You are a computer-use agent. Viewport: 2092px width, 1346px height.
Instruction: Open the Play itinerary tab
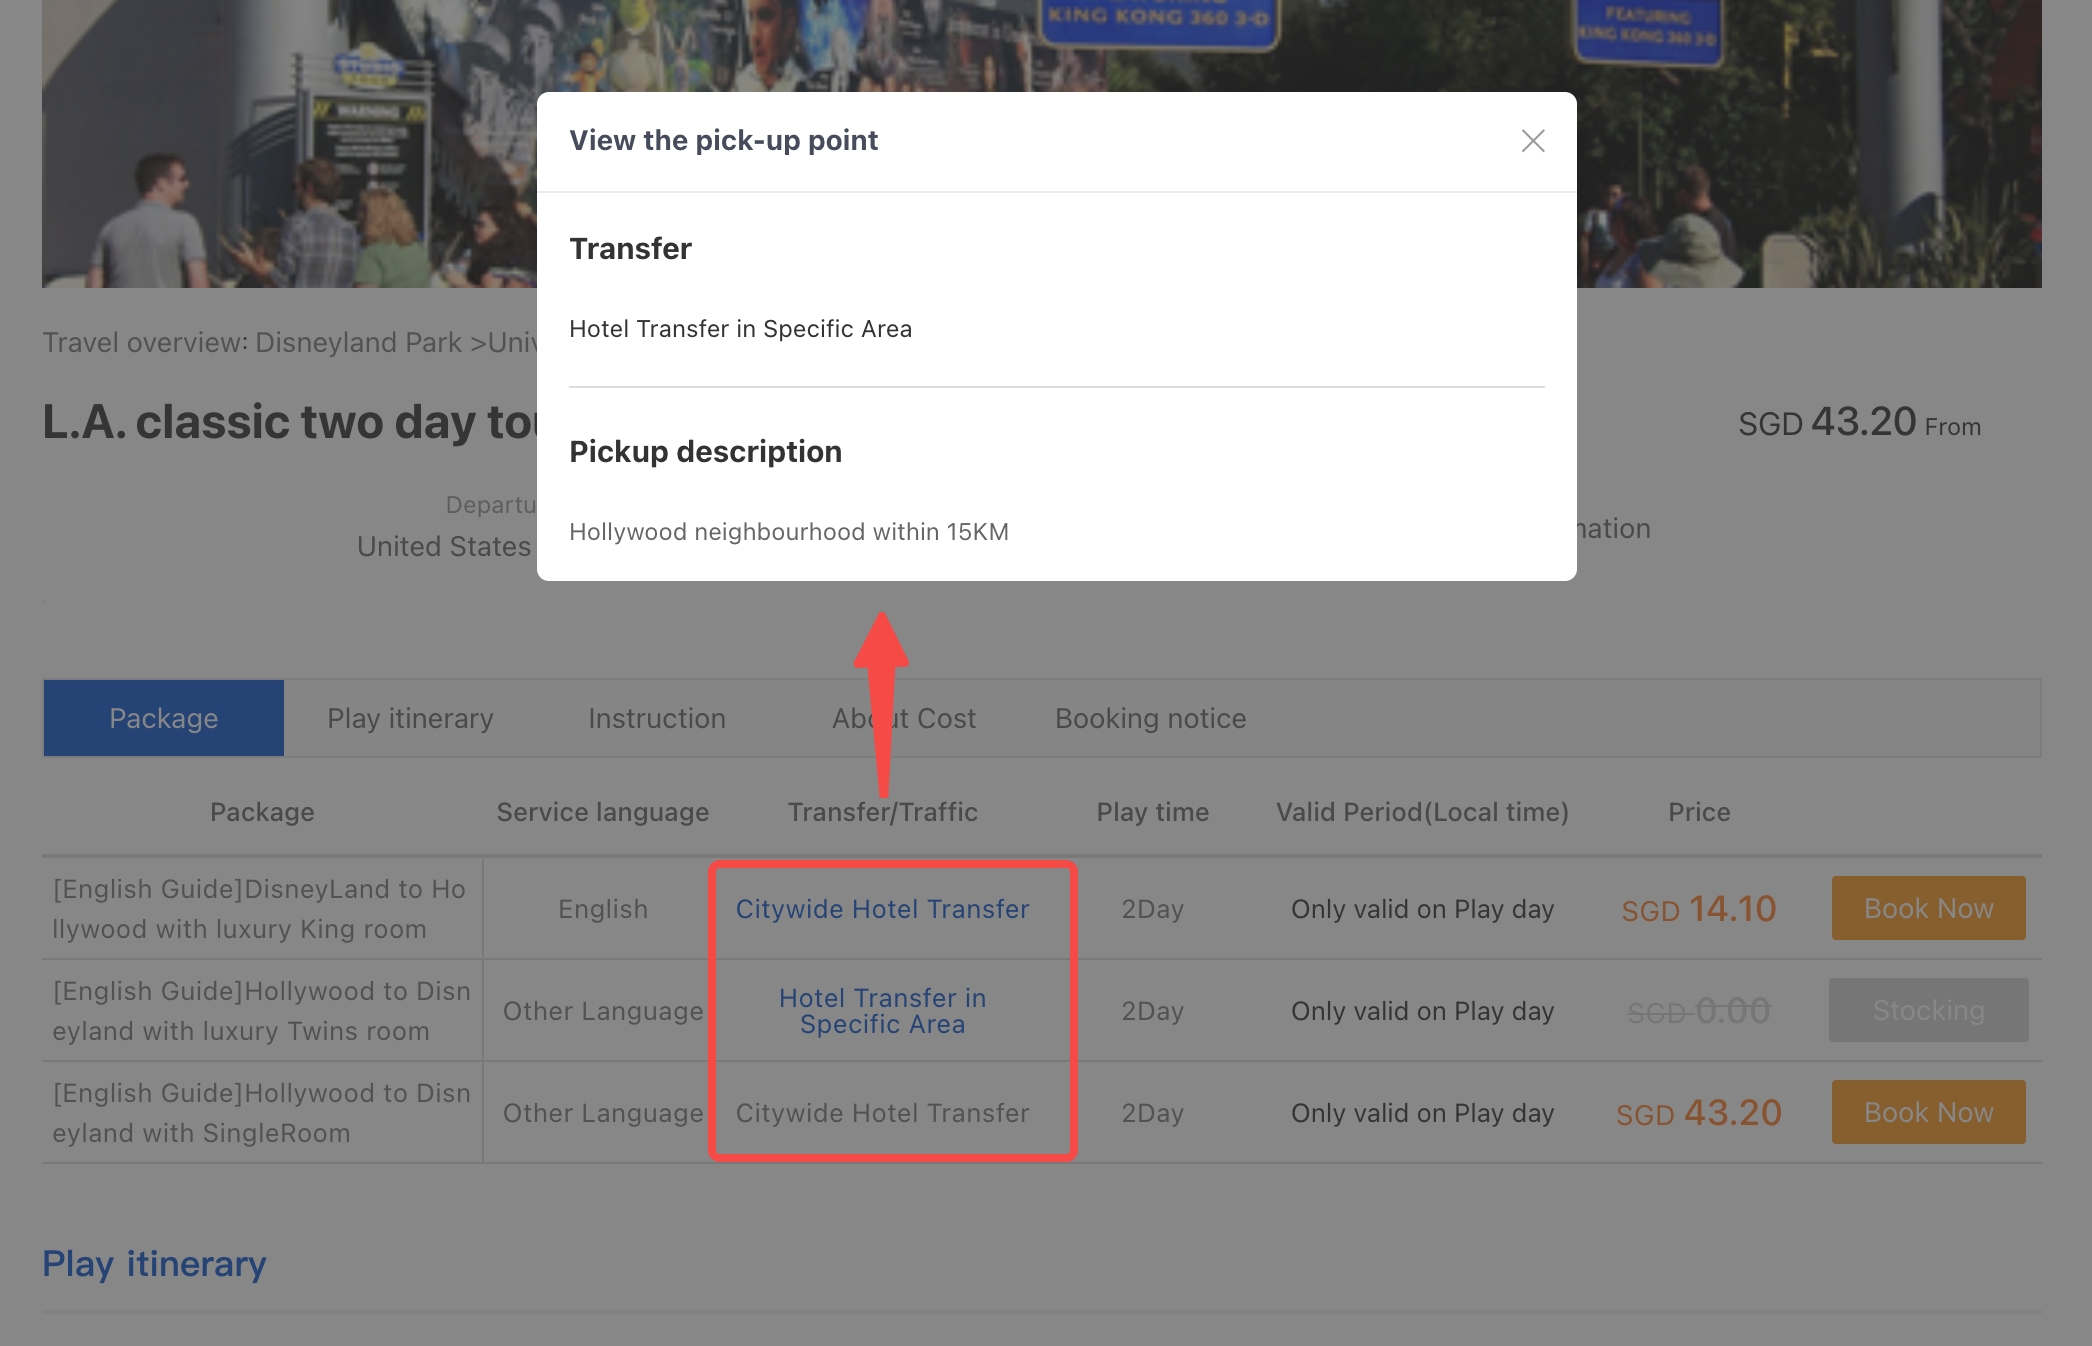click(x=410, y=718)
